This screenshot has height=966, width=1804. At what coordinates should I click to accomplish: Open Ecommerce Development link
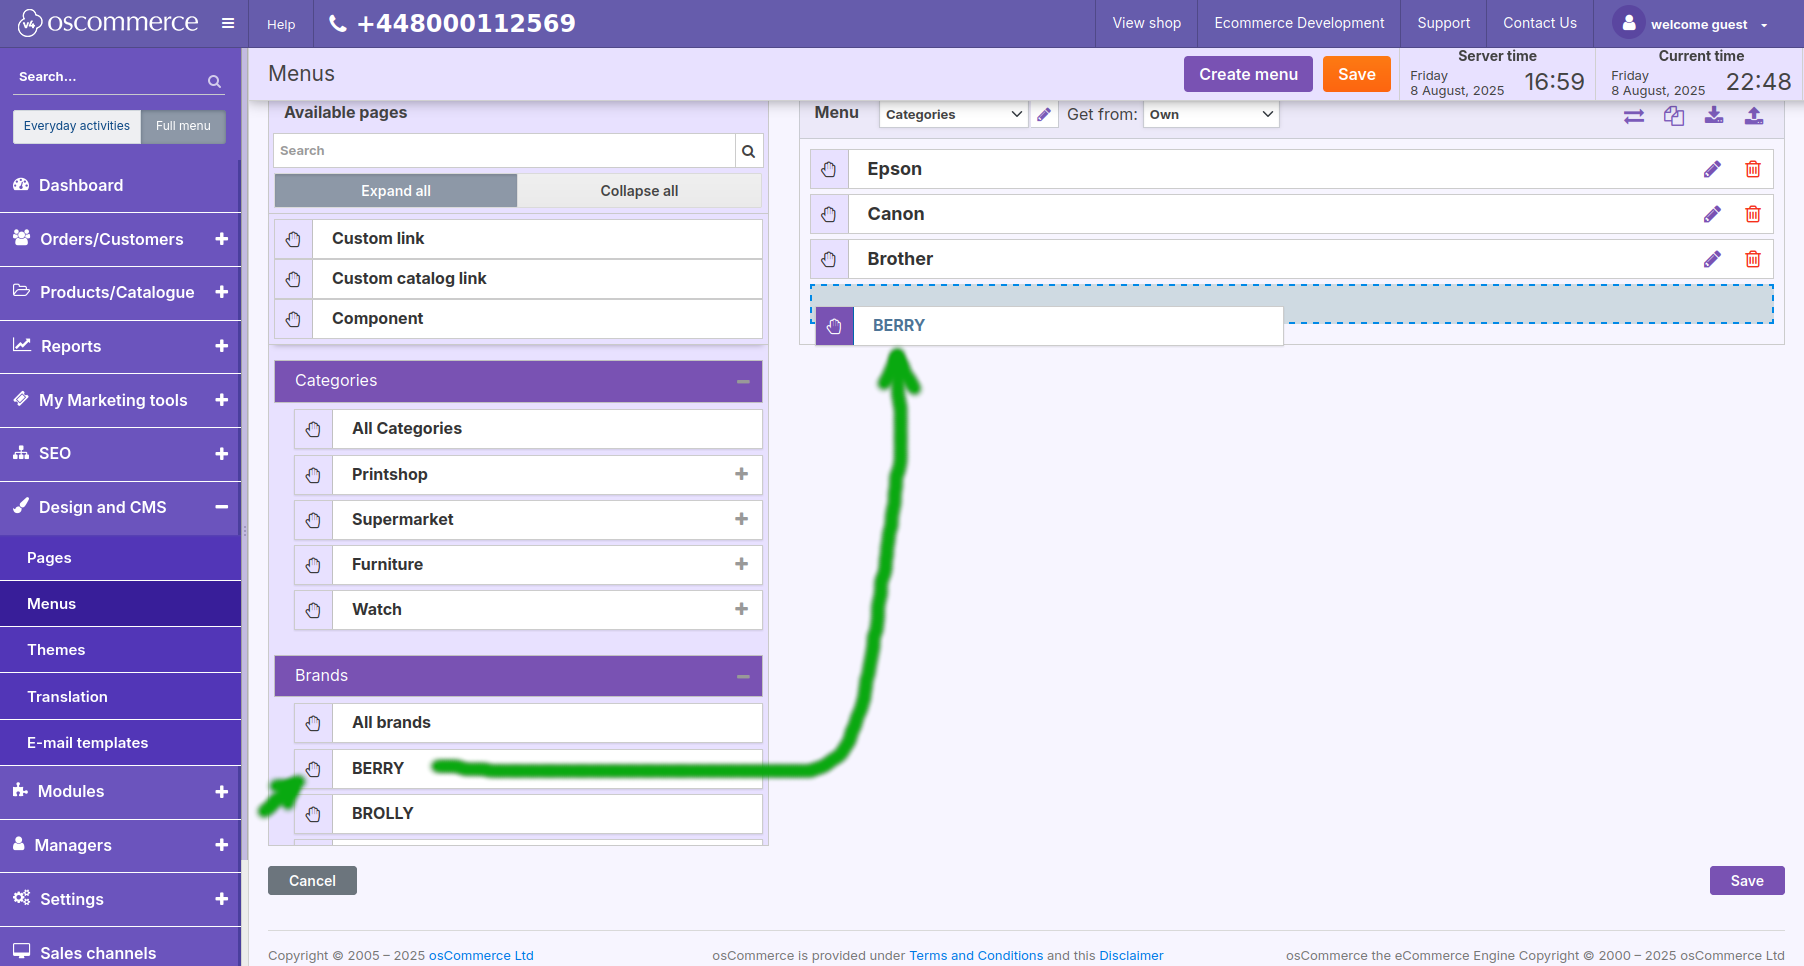coord(1299,23)
